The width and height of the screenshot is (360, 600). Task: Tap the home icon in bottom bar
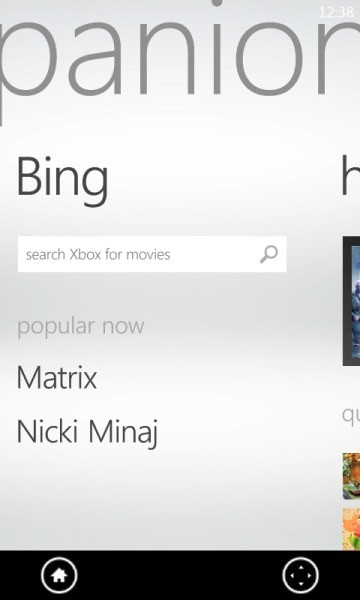click(x=59, y=575)
